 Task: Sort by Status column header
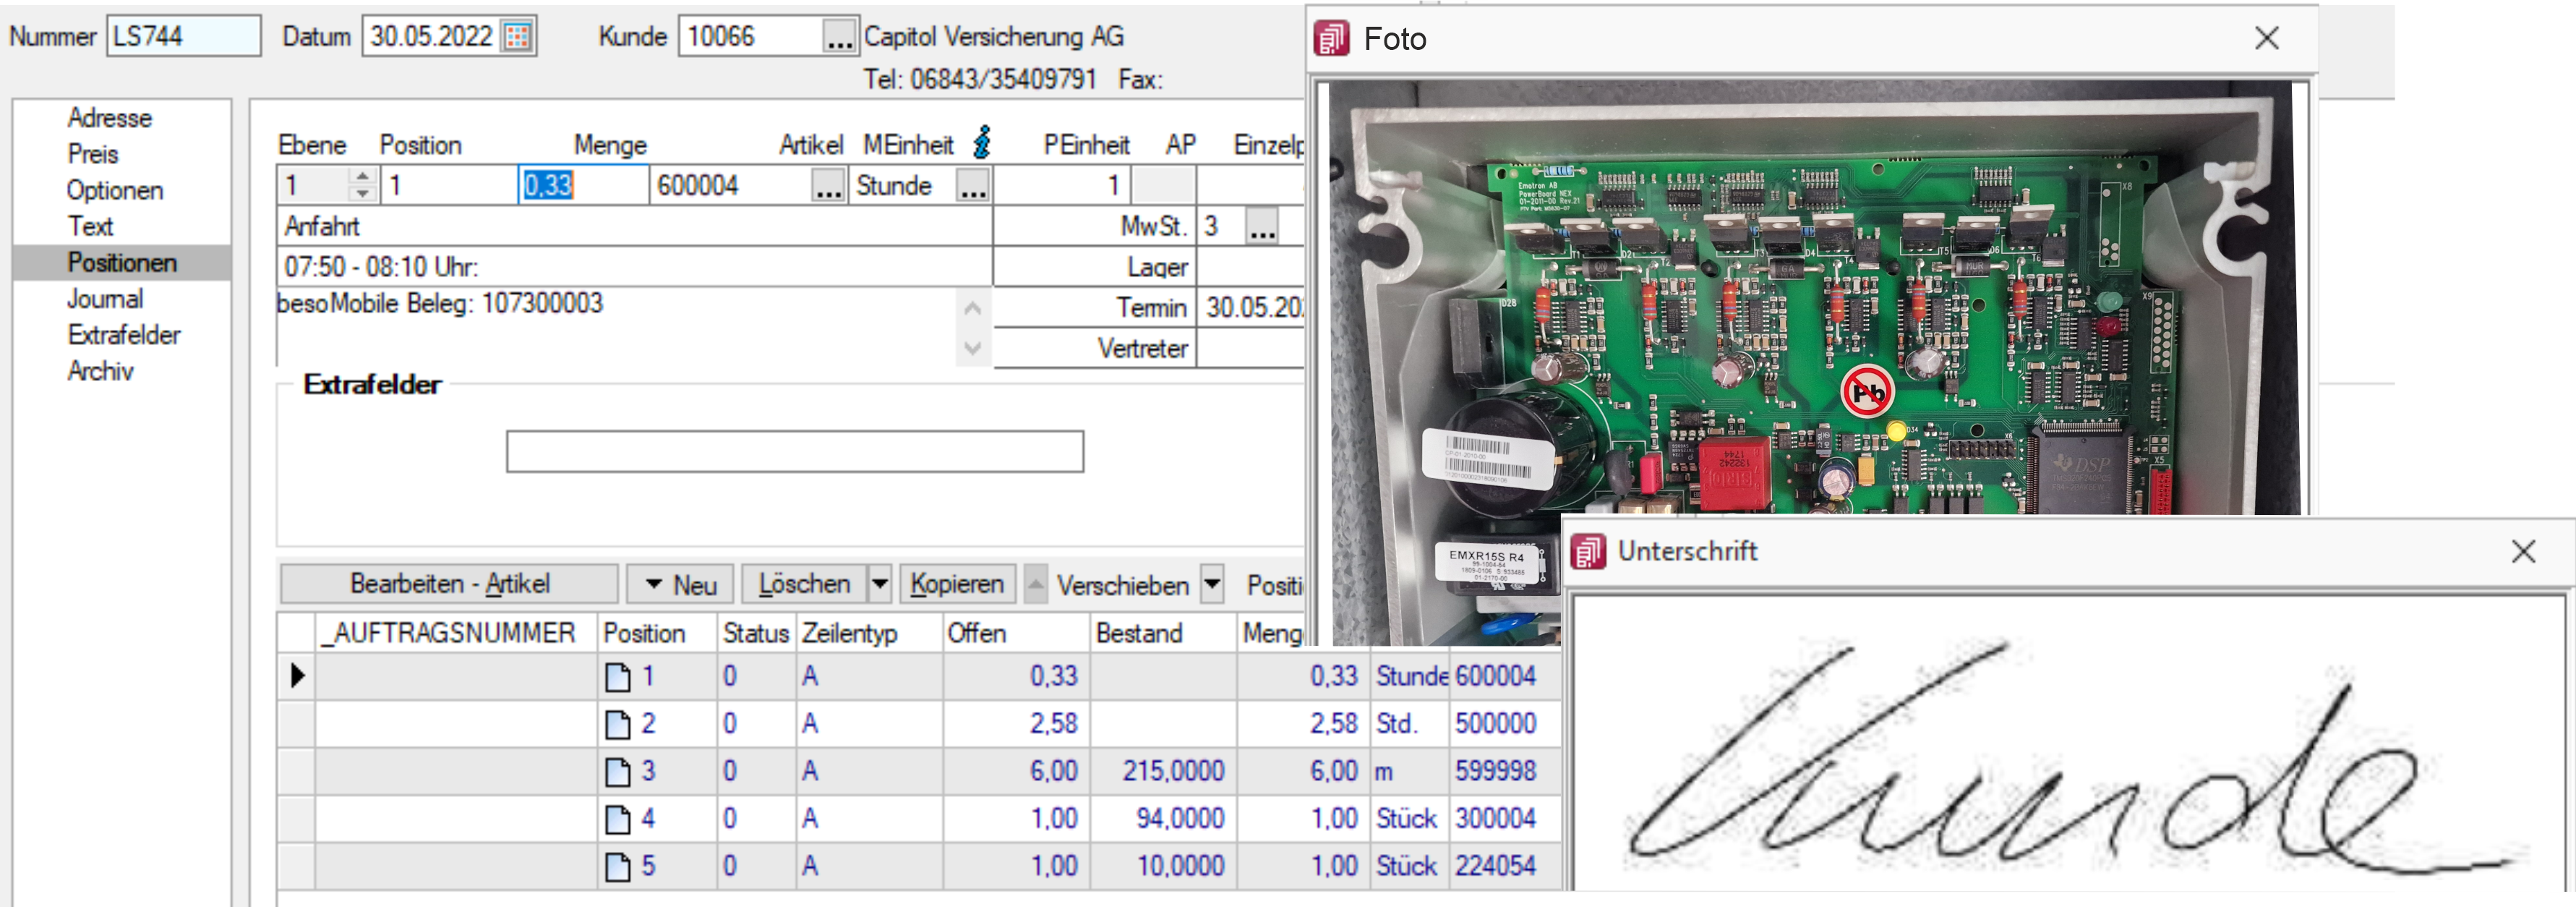(756, 633)
